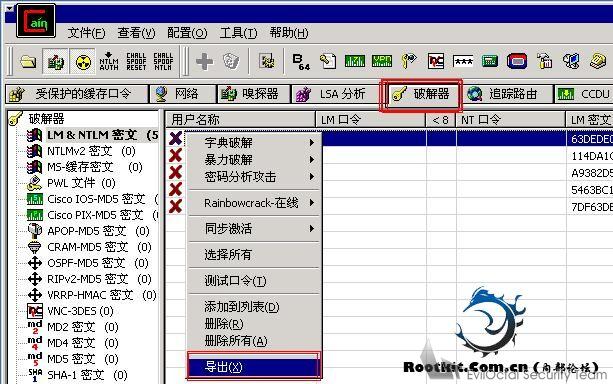The width and height of the screenshot is (613, 384).
Task: Open the 工具(T) menu
Action: click(238, 33)
